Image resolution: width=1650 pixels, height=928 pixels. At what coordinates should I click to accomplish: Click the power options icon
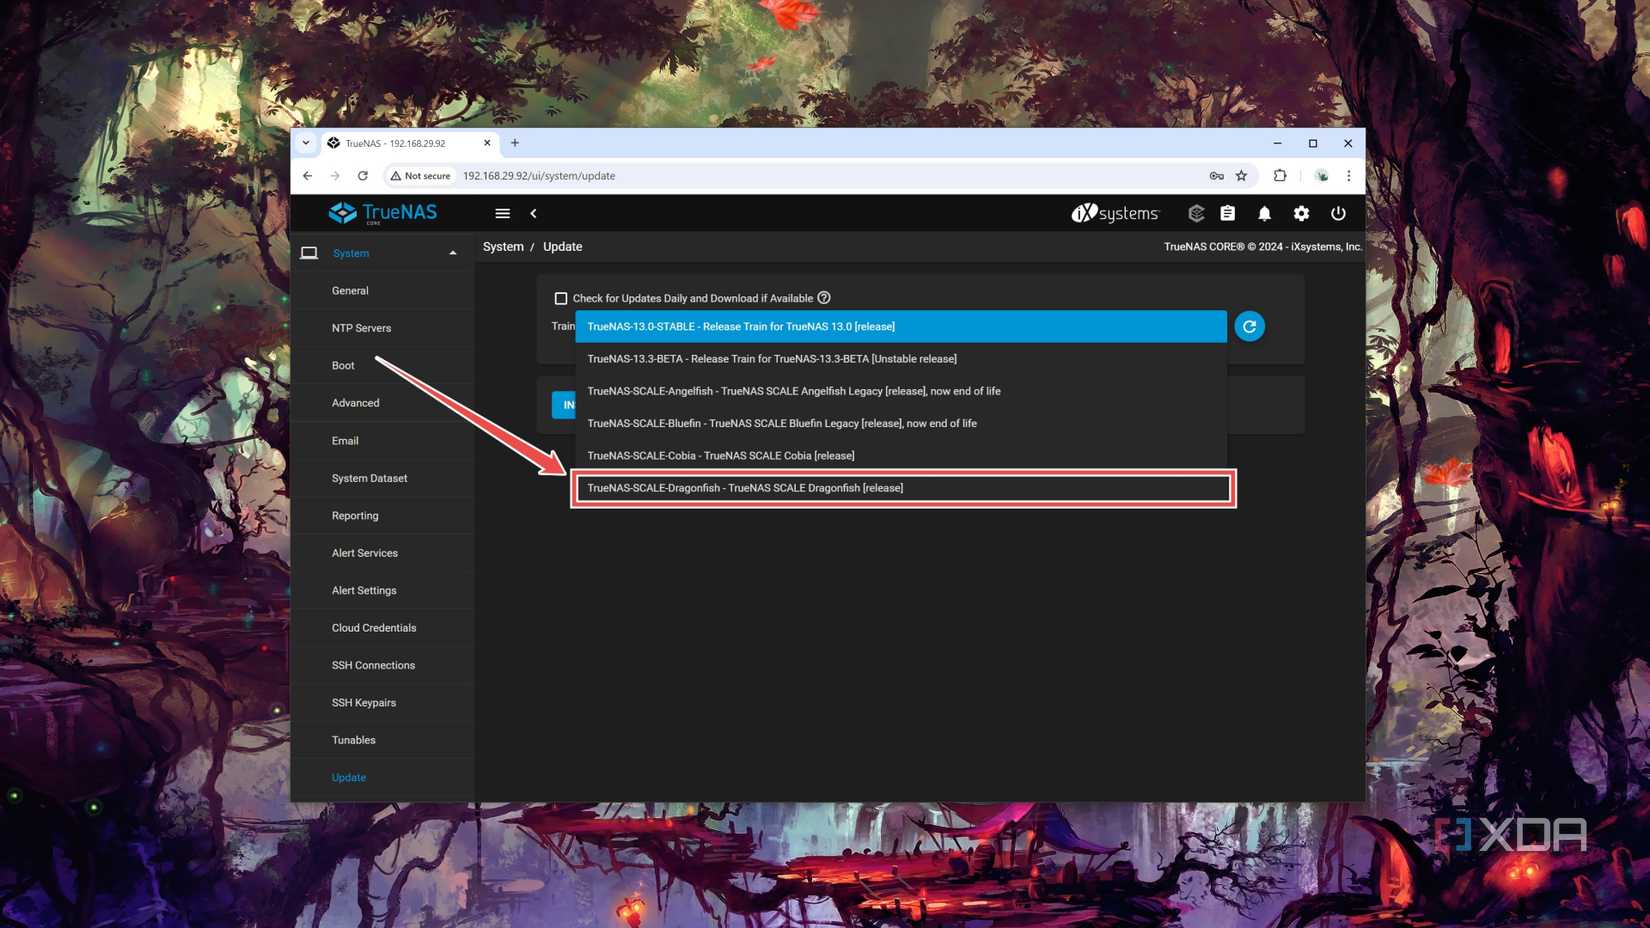1338,213
